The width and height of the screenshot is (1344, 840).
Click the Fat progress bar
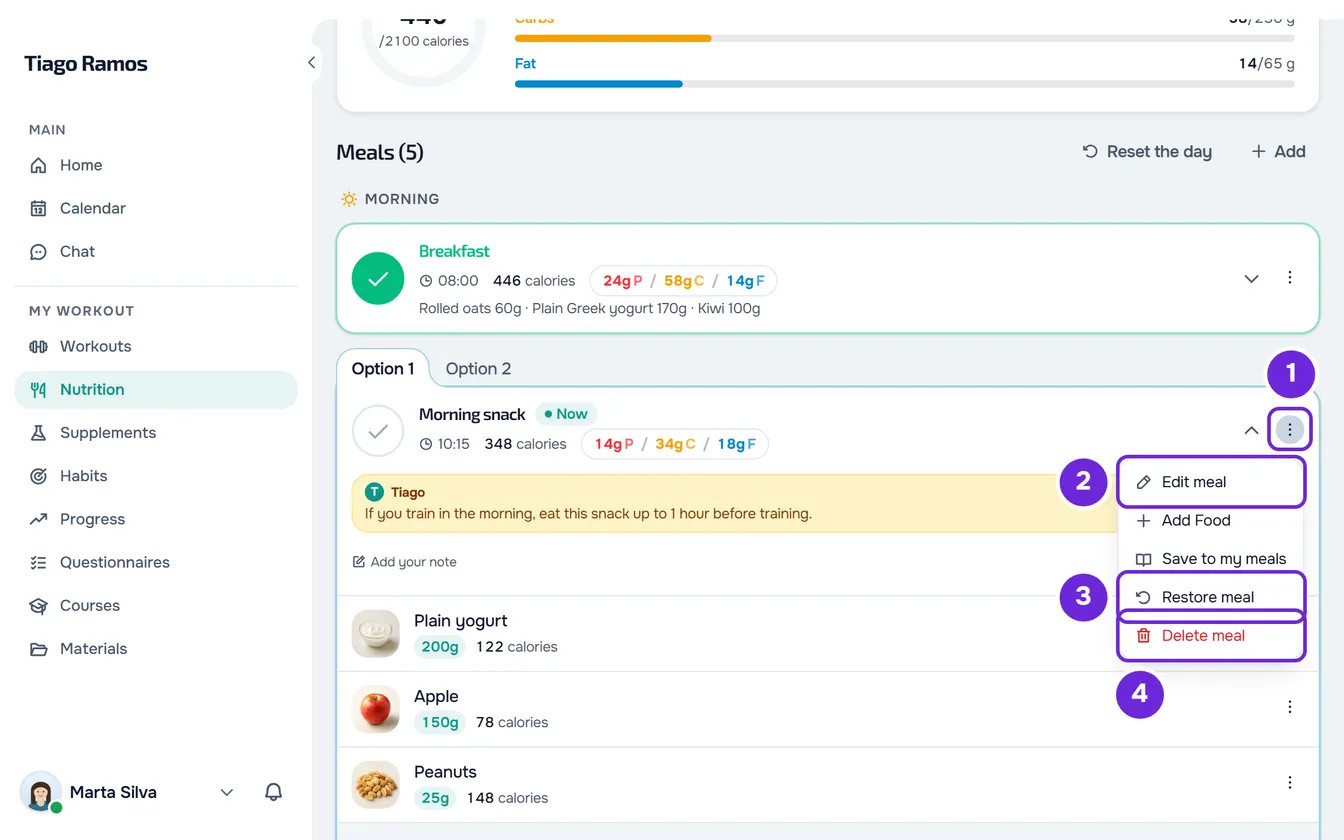[x=904, y=84]
